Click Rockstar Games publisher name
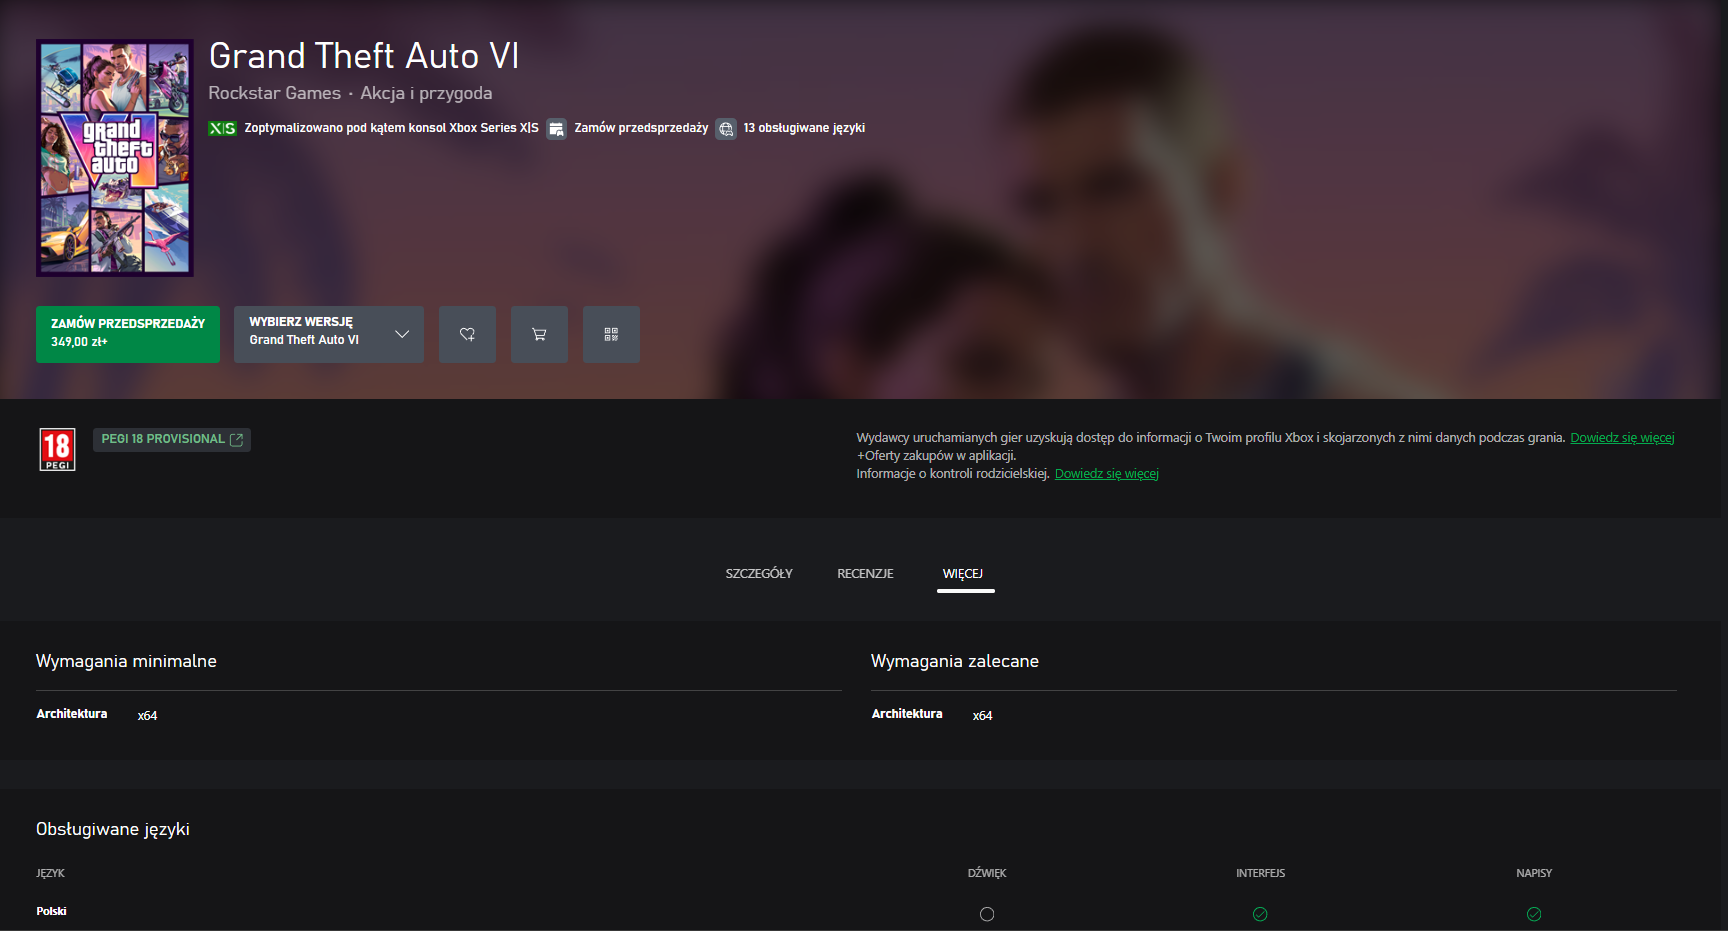The height and width of the screenshot is (931, 1728). (274, 93)
